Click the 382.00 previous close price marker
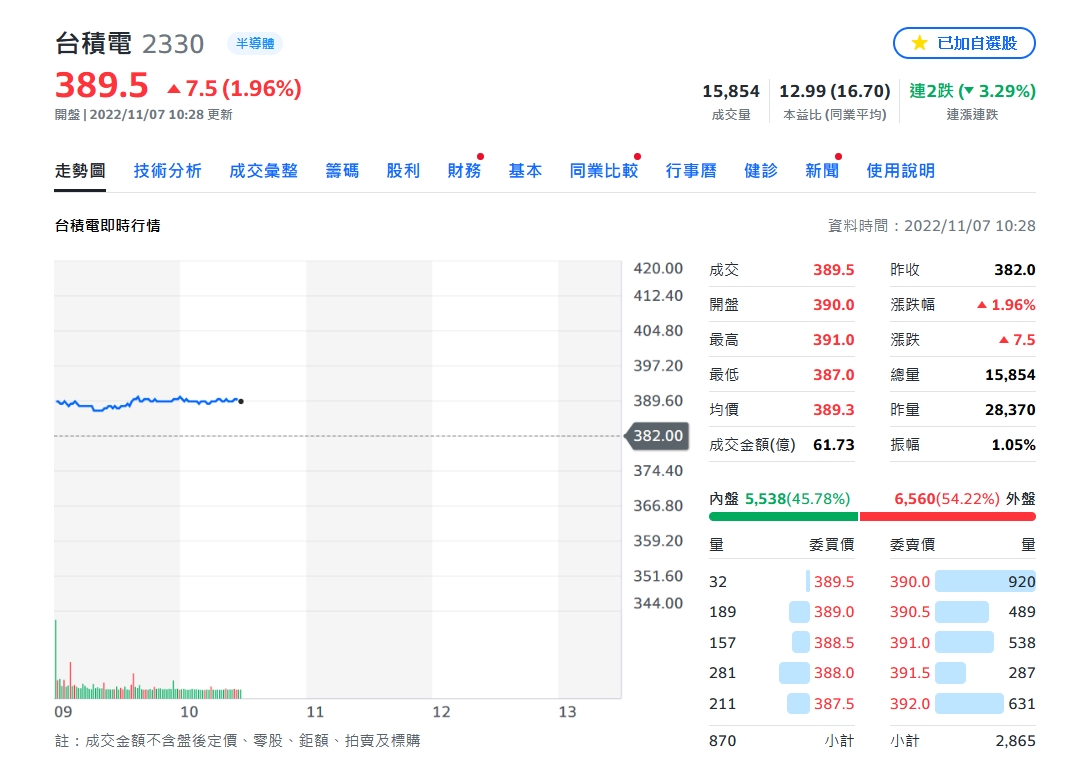 point(657,436)
